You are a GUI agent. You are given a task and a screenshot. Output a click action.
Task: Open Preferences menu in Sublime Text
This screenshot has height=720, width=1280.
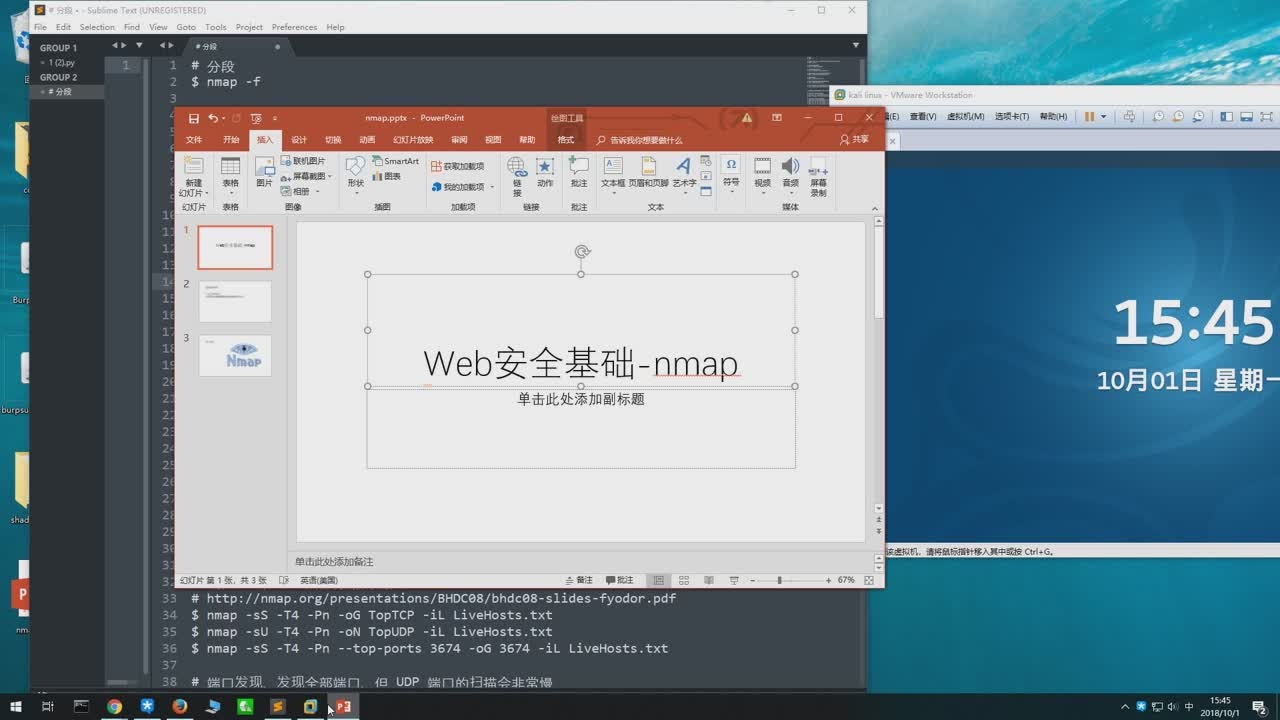tap(294, 27)
